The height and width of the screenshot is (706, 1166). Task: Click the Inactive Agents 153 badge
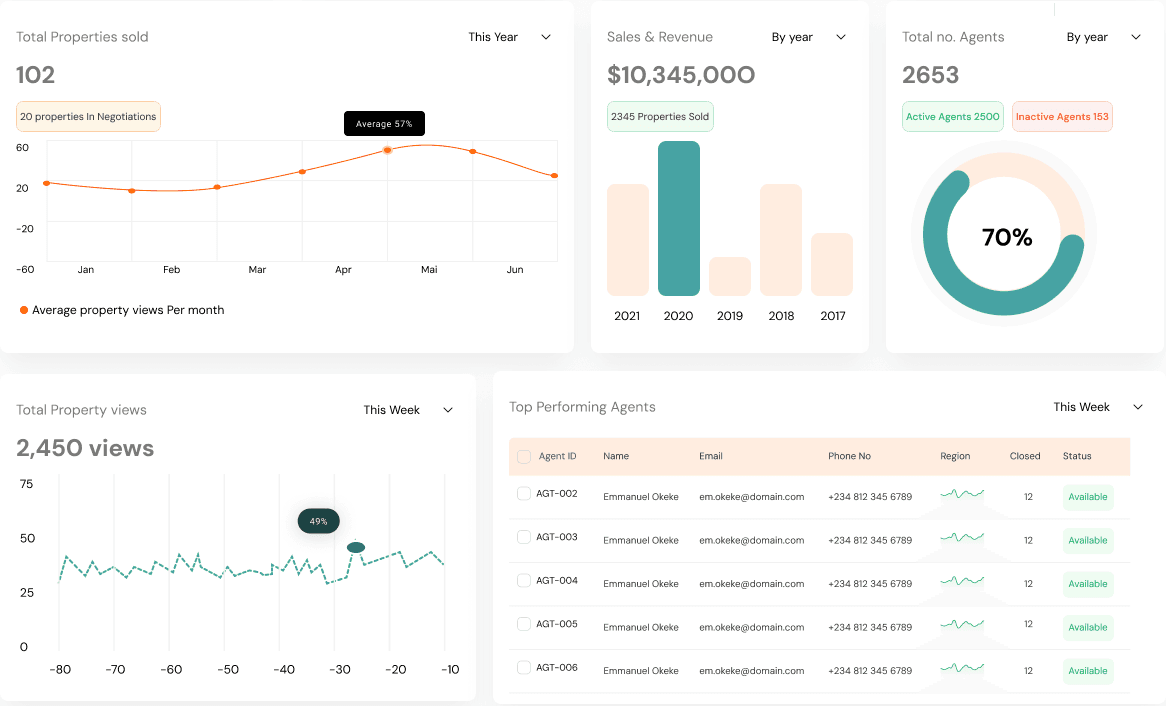1062,117
